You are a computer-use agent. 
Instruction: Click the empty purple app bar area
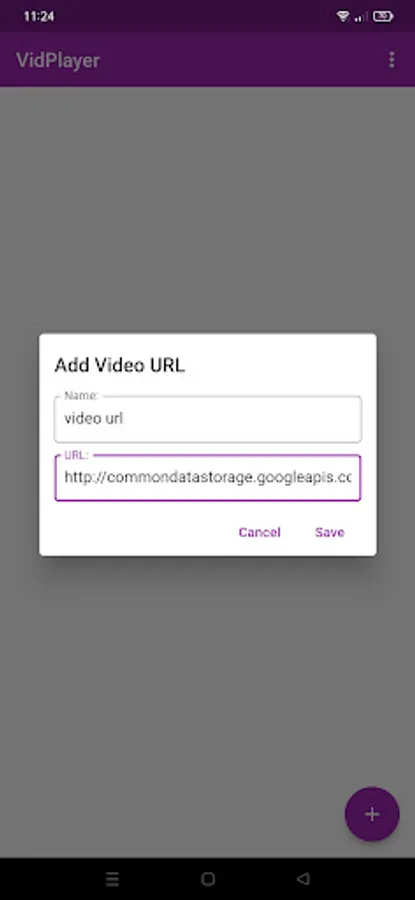click(241, 60)
